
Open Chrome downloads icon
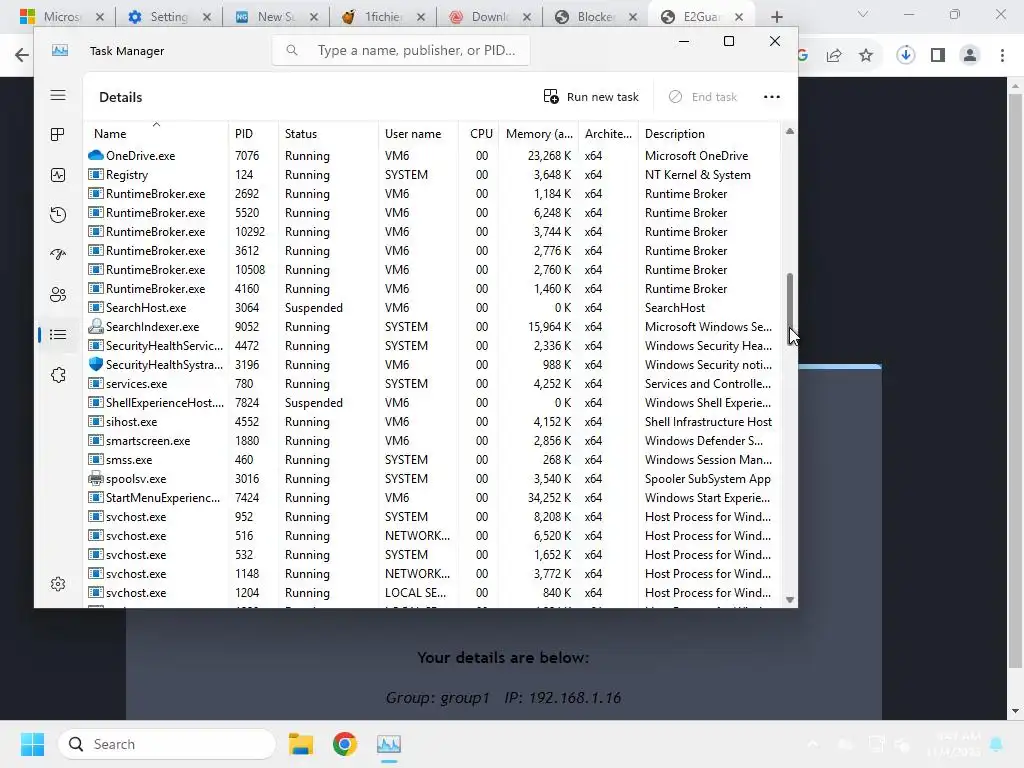tap(905, 56)
